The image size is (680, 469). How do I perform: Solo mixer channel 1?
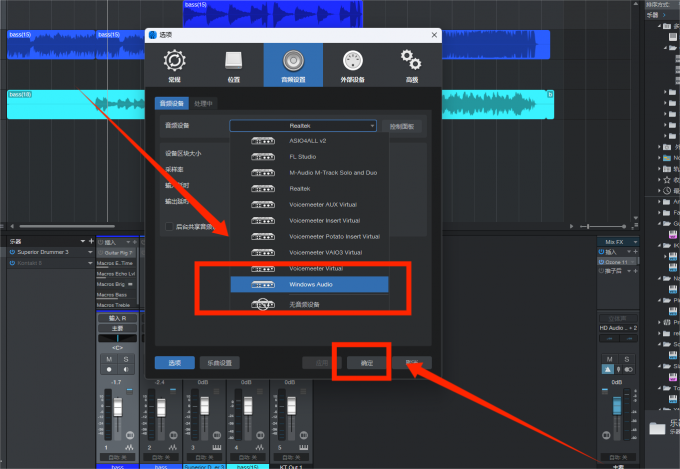(126, 359)
